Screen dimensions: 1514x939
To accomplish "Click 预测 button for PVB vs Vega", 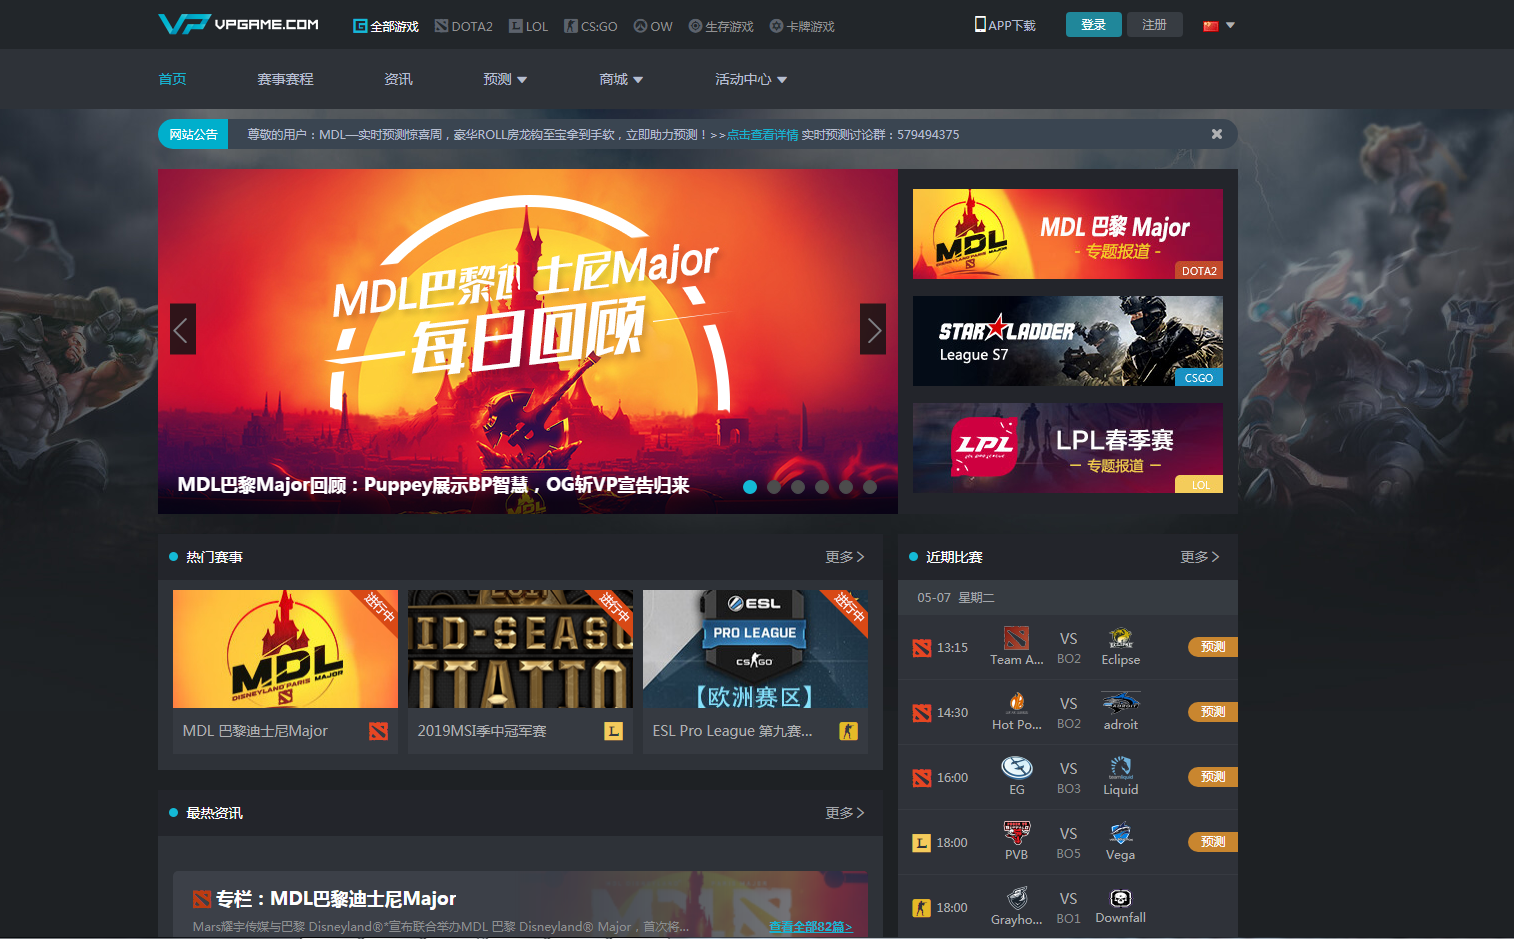I will click(1213, 842).
